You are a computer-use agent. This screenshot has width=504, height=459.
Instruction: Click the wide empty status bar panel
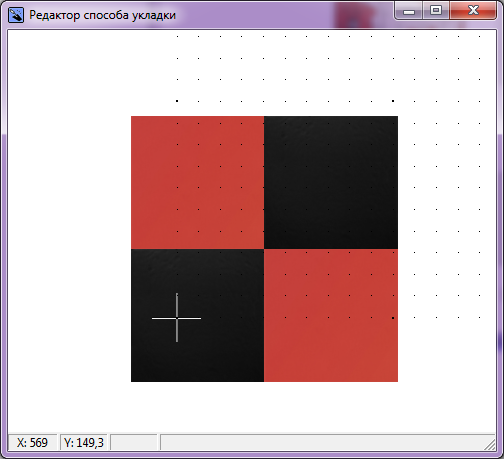[x=327, y=442]
